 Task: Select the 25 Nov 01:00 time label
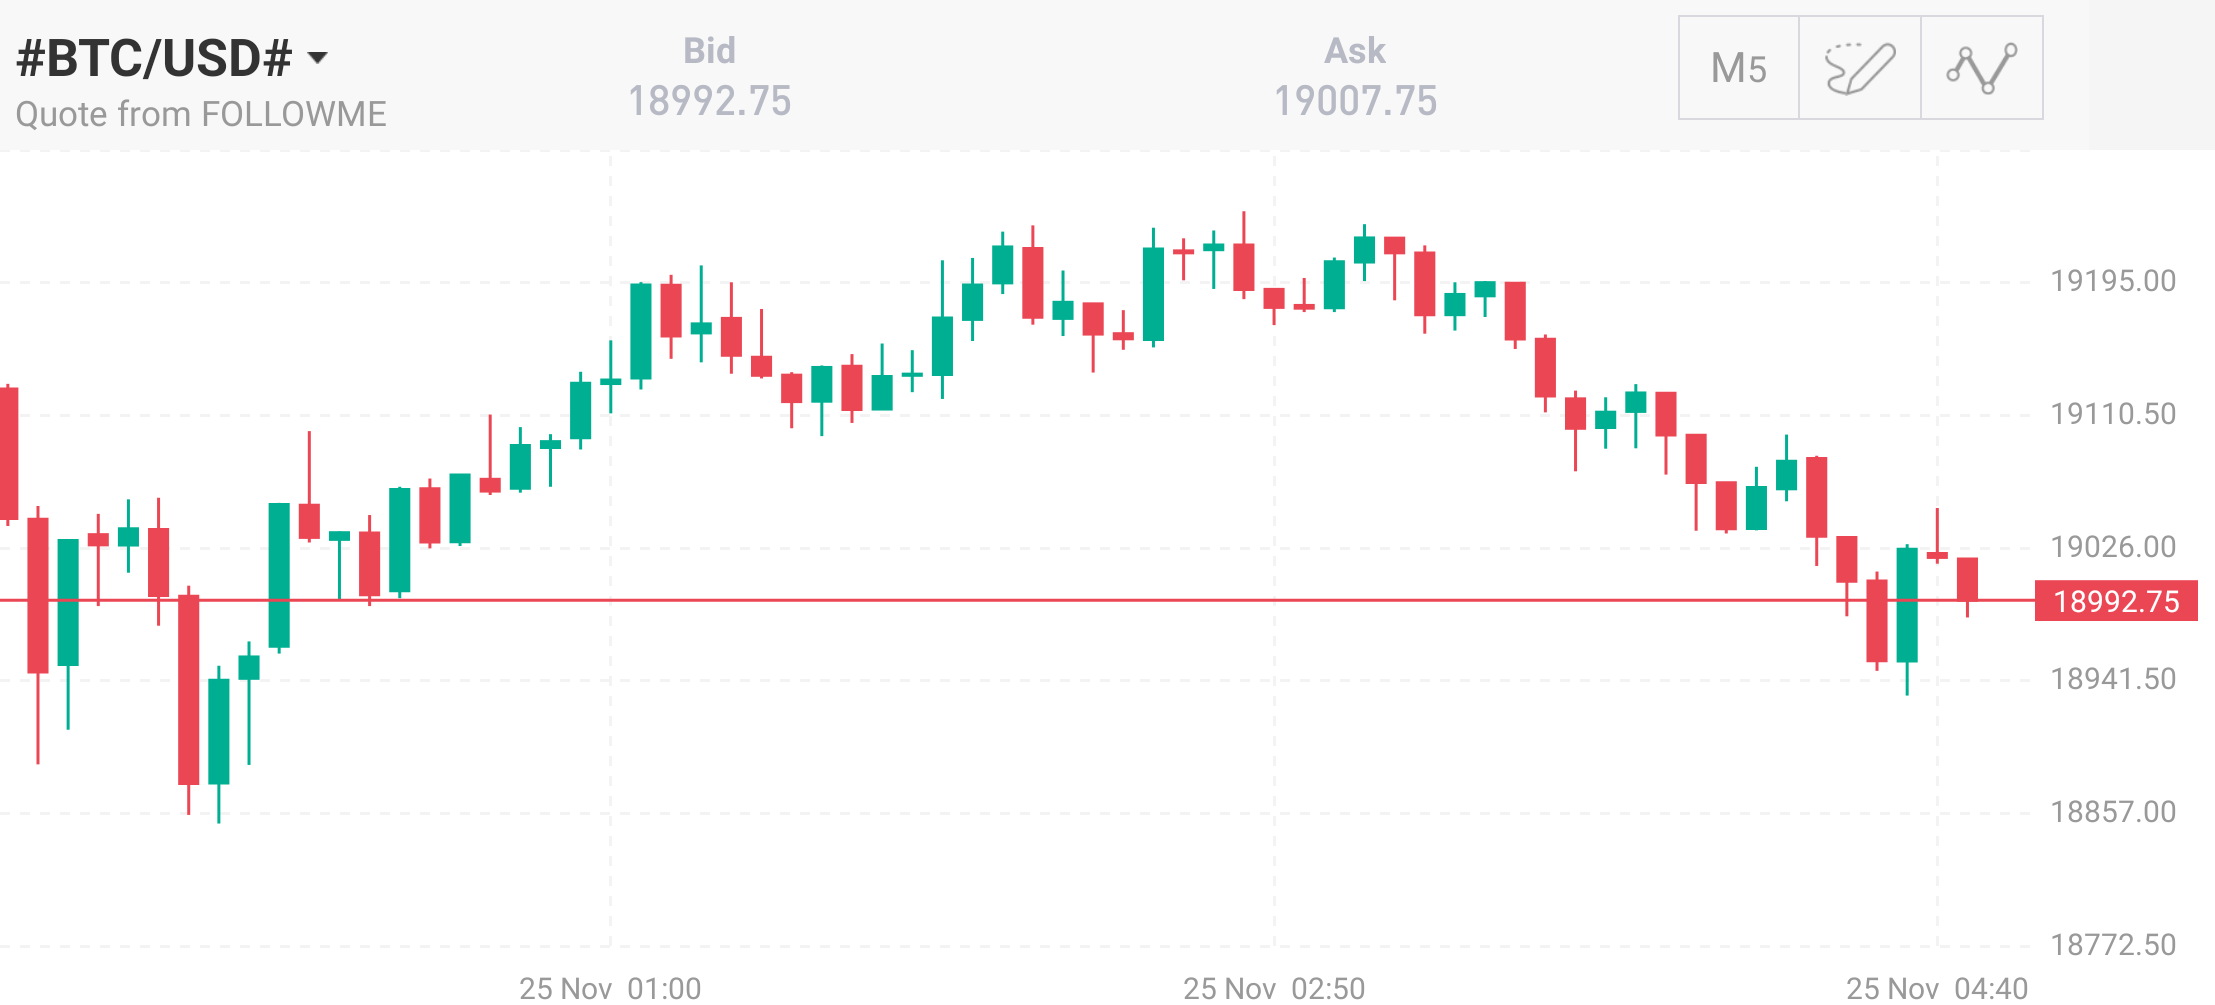[610, 988]
